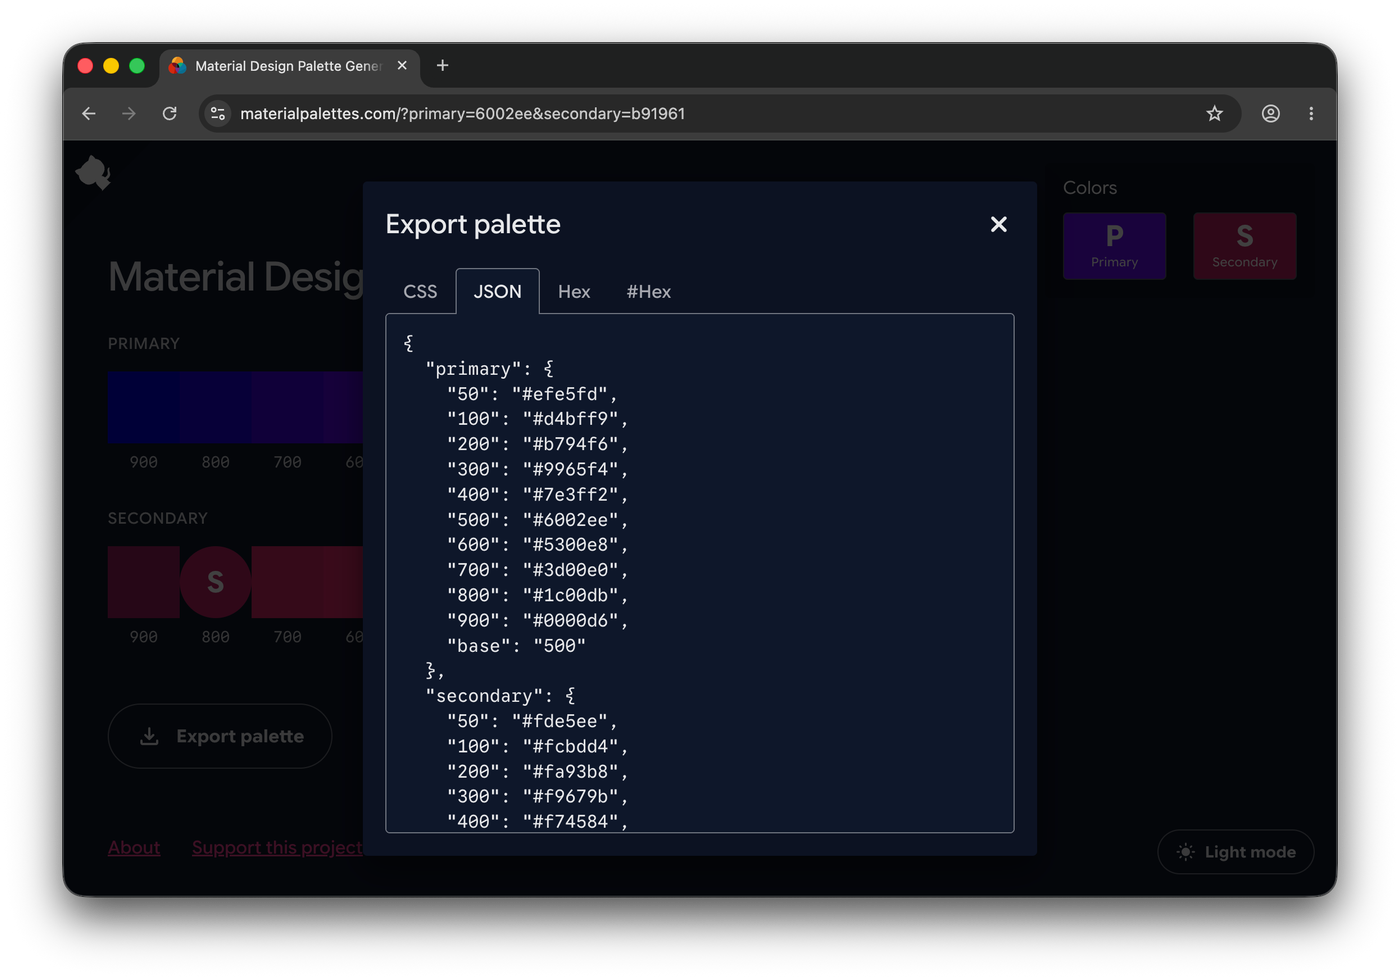Click the "#fcbdd4" line for secondary 100

click(537, 746)
